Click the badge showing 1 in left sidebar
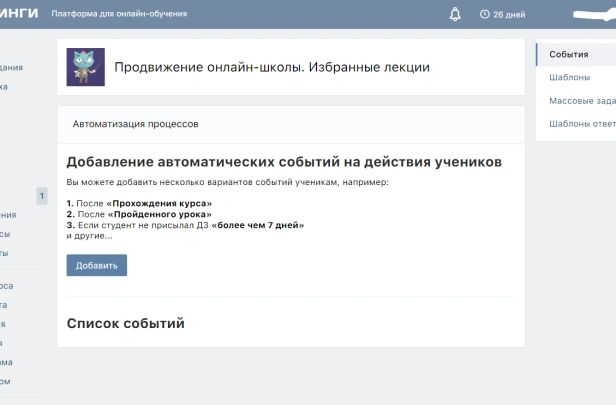 coord(41,196)
